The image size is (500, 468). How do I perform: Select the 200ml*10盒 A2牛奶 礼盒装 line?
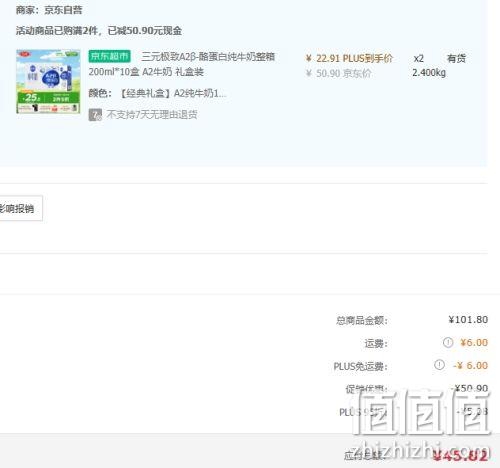(x=146, y=72)
